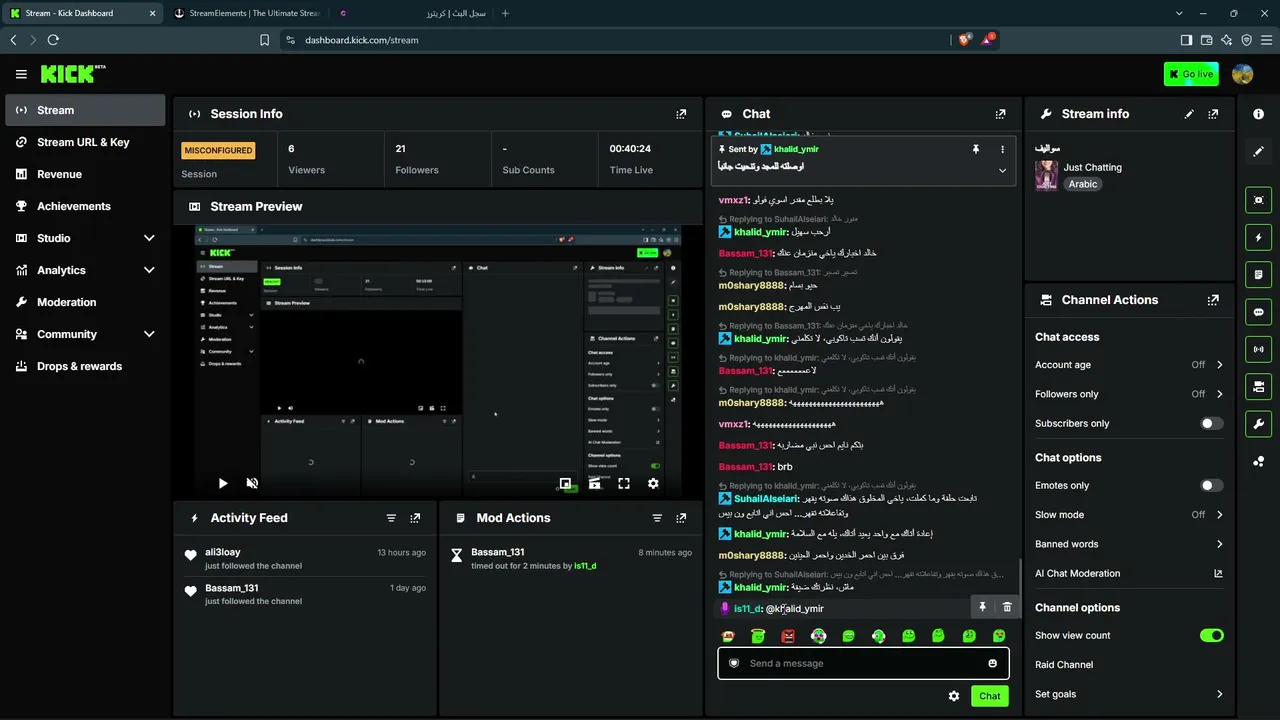
Task: Click the chat bubble icon in right sidebar
Action: coord(1258,312)
